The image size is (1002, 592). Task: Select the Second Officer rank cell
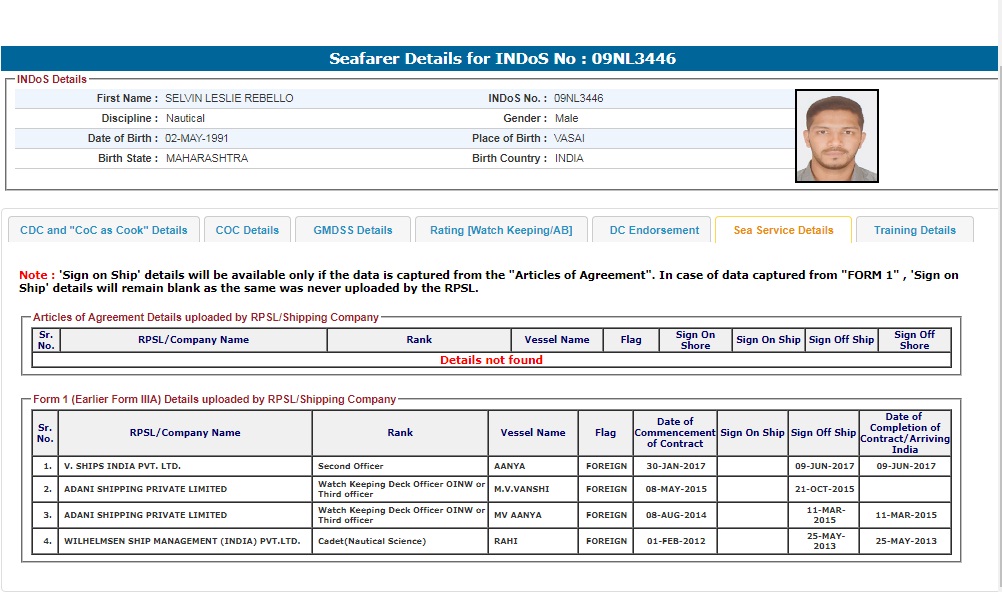coord(350,466)
